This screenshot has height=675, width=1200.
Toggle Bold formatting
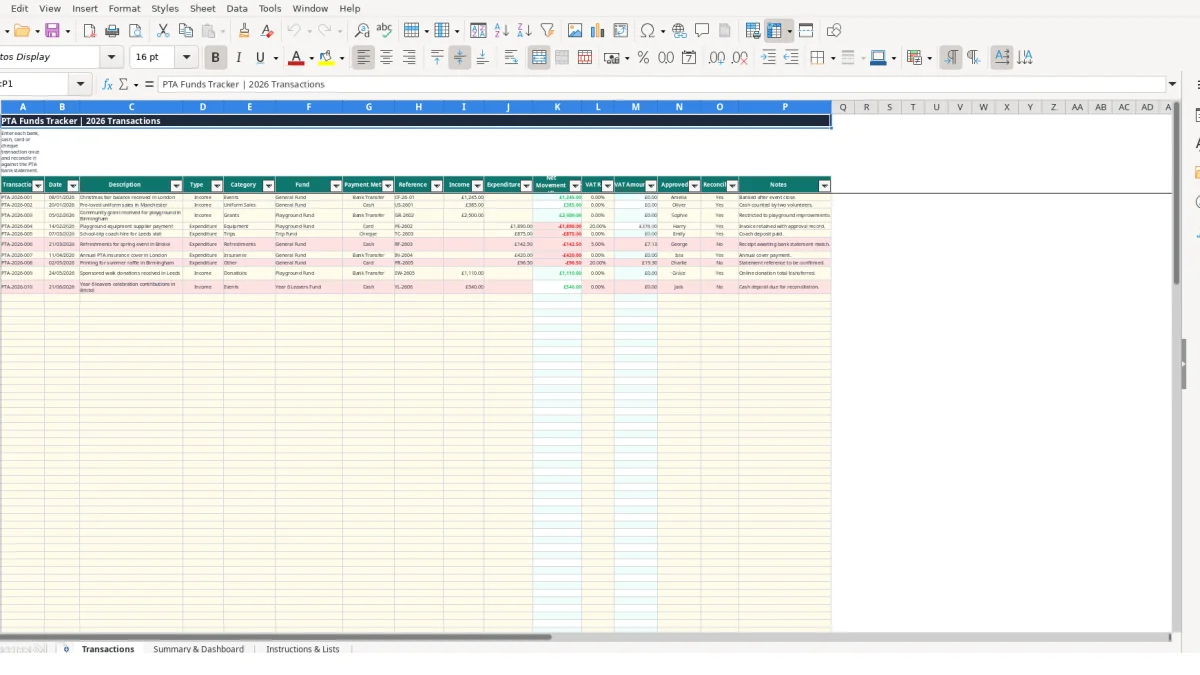(x=215, y=58)
